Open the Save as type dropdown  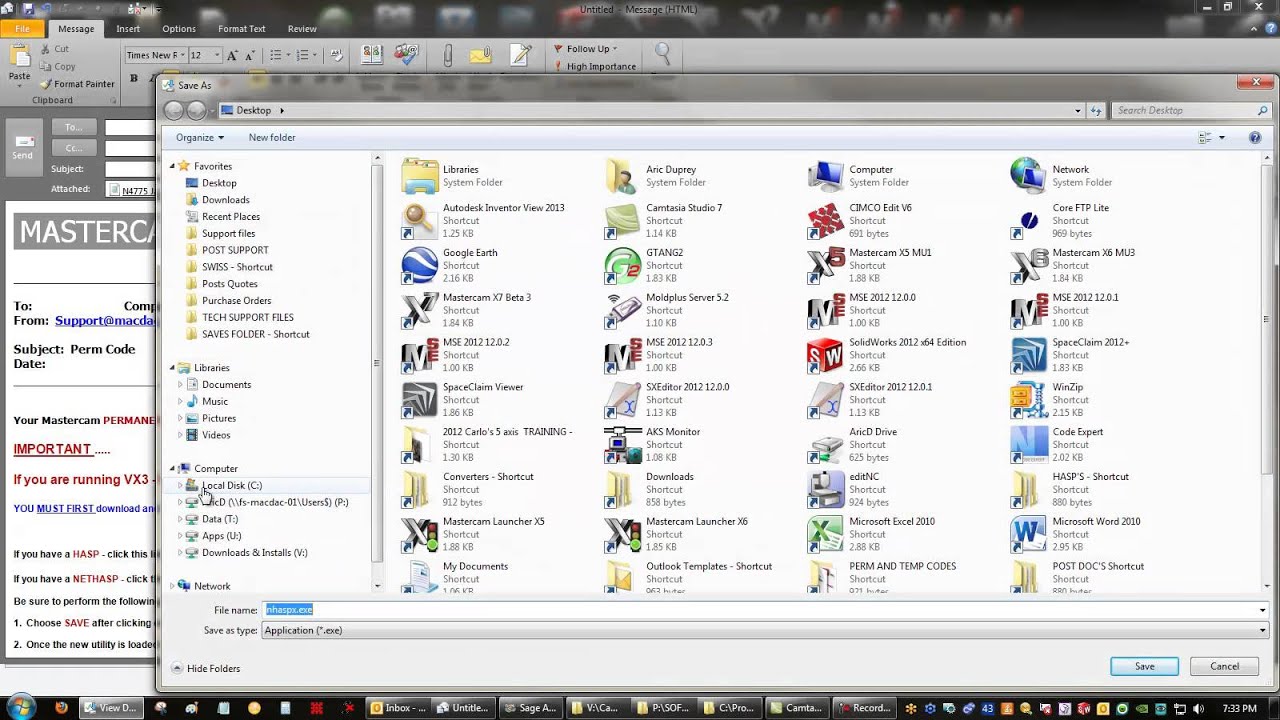(x=1262, y=630)
